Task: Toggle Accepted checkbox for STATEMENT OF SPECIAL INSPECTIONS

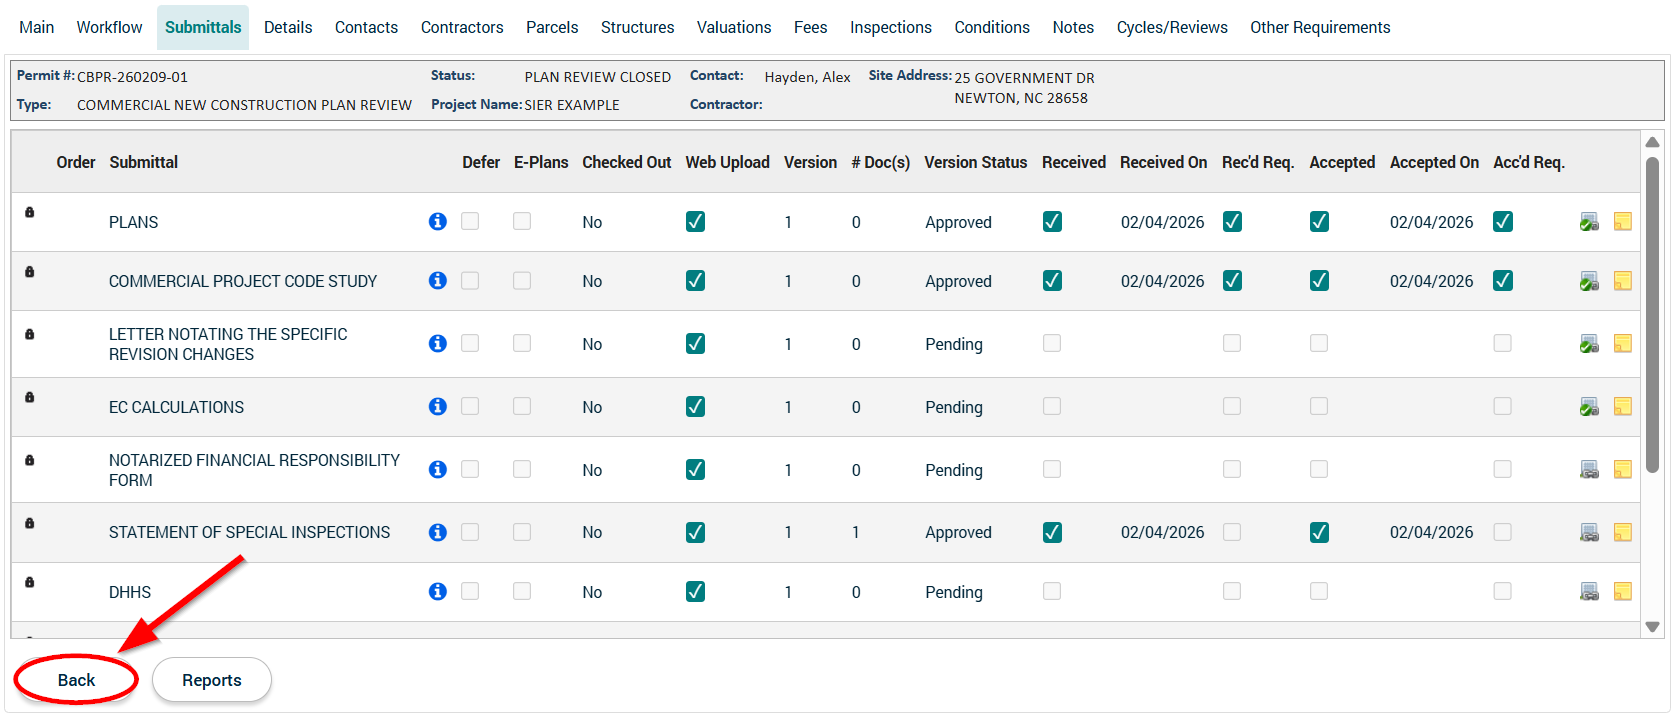Action: 1319,533
